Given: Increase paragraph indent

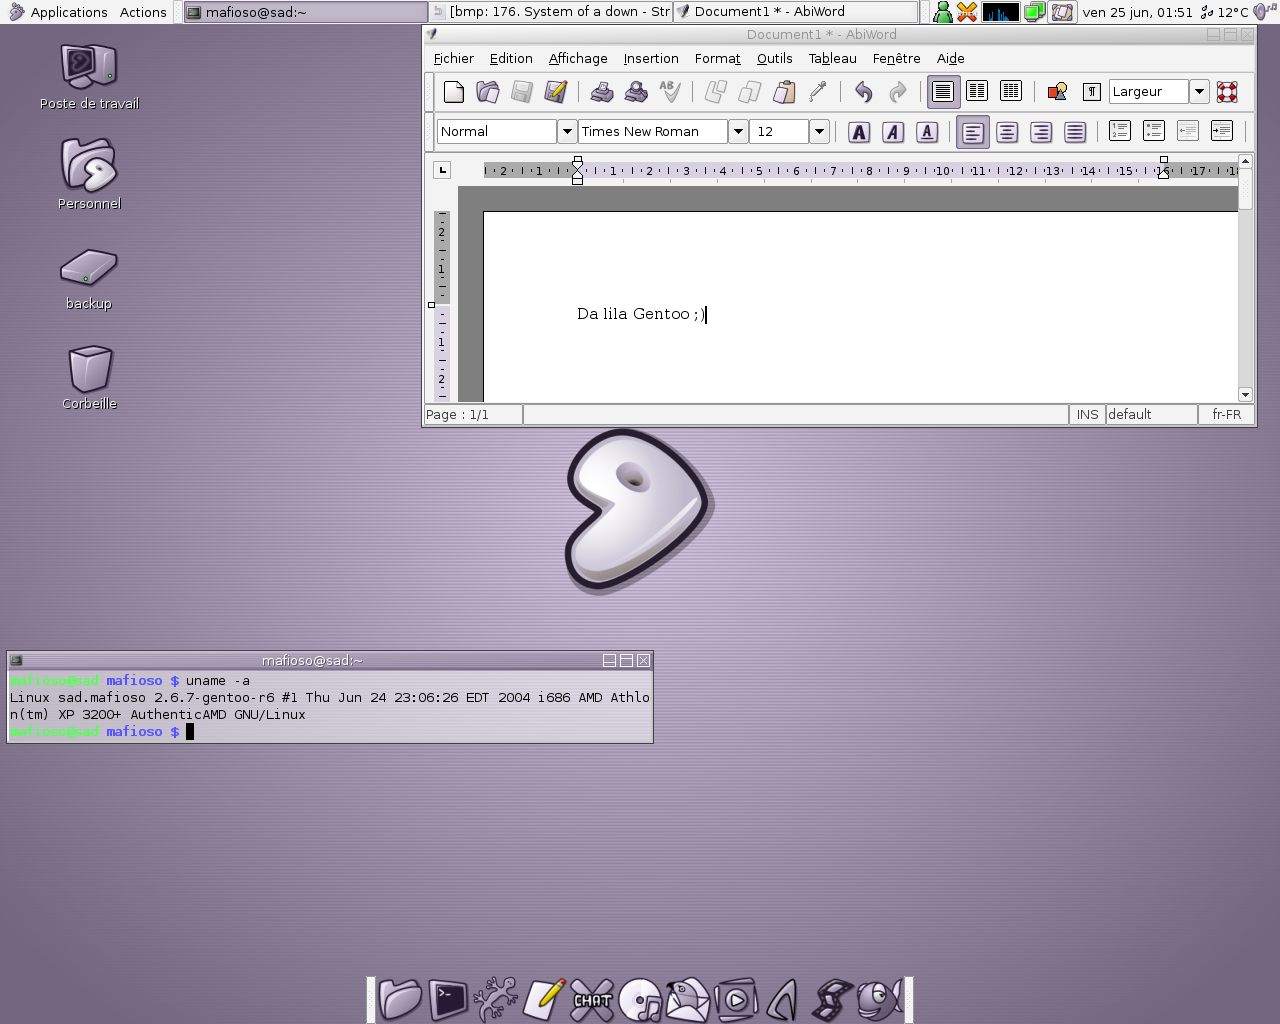Looking at the screenshot, I should [1222, 131].
